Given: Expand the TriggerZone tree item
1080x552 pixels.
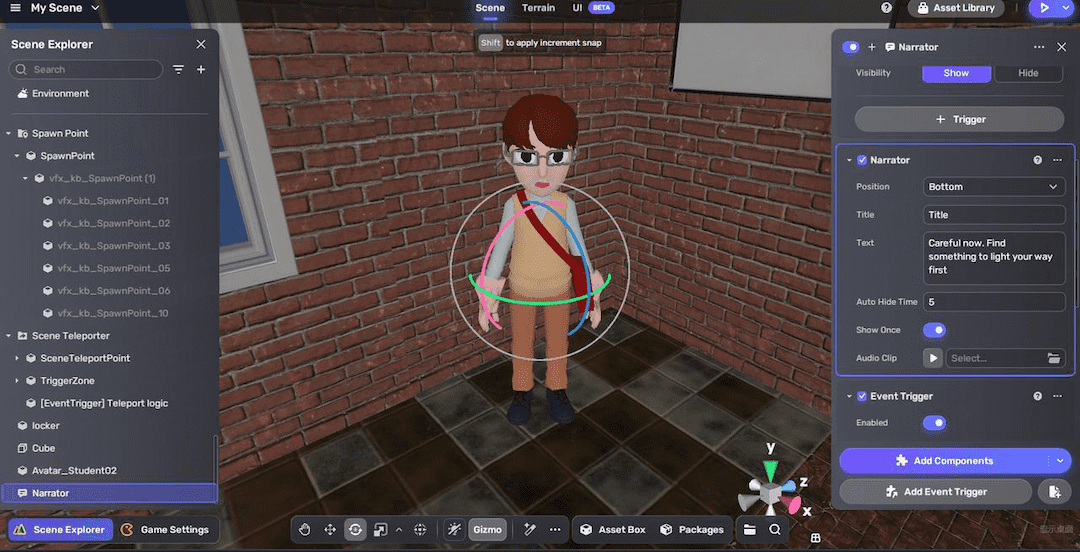Looking at the screenshot, I should pyautogui.click(x=17, y=381).
